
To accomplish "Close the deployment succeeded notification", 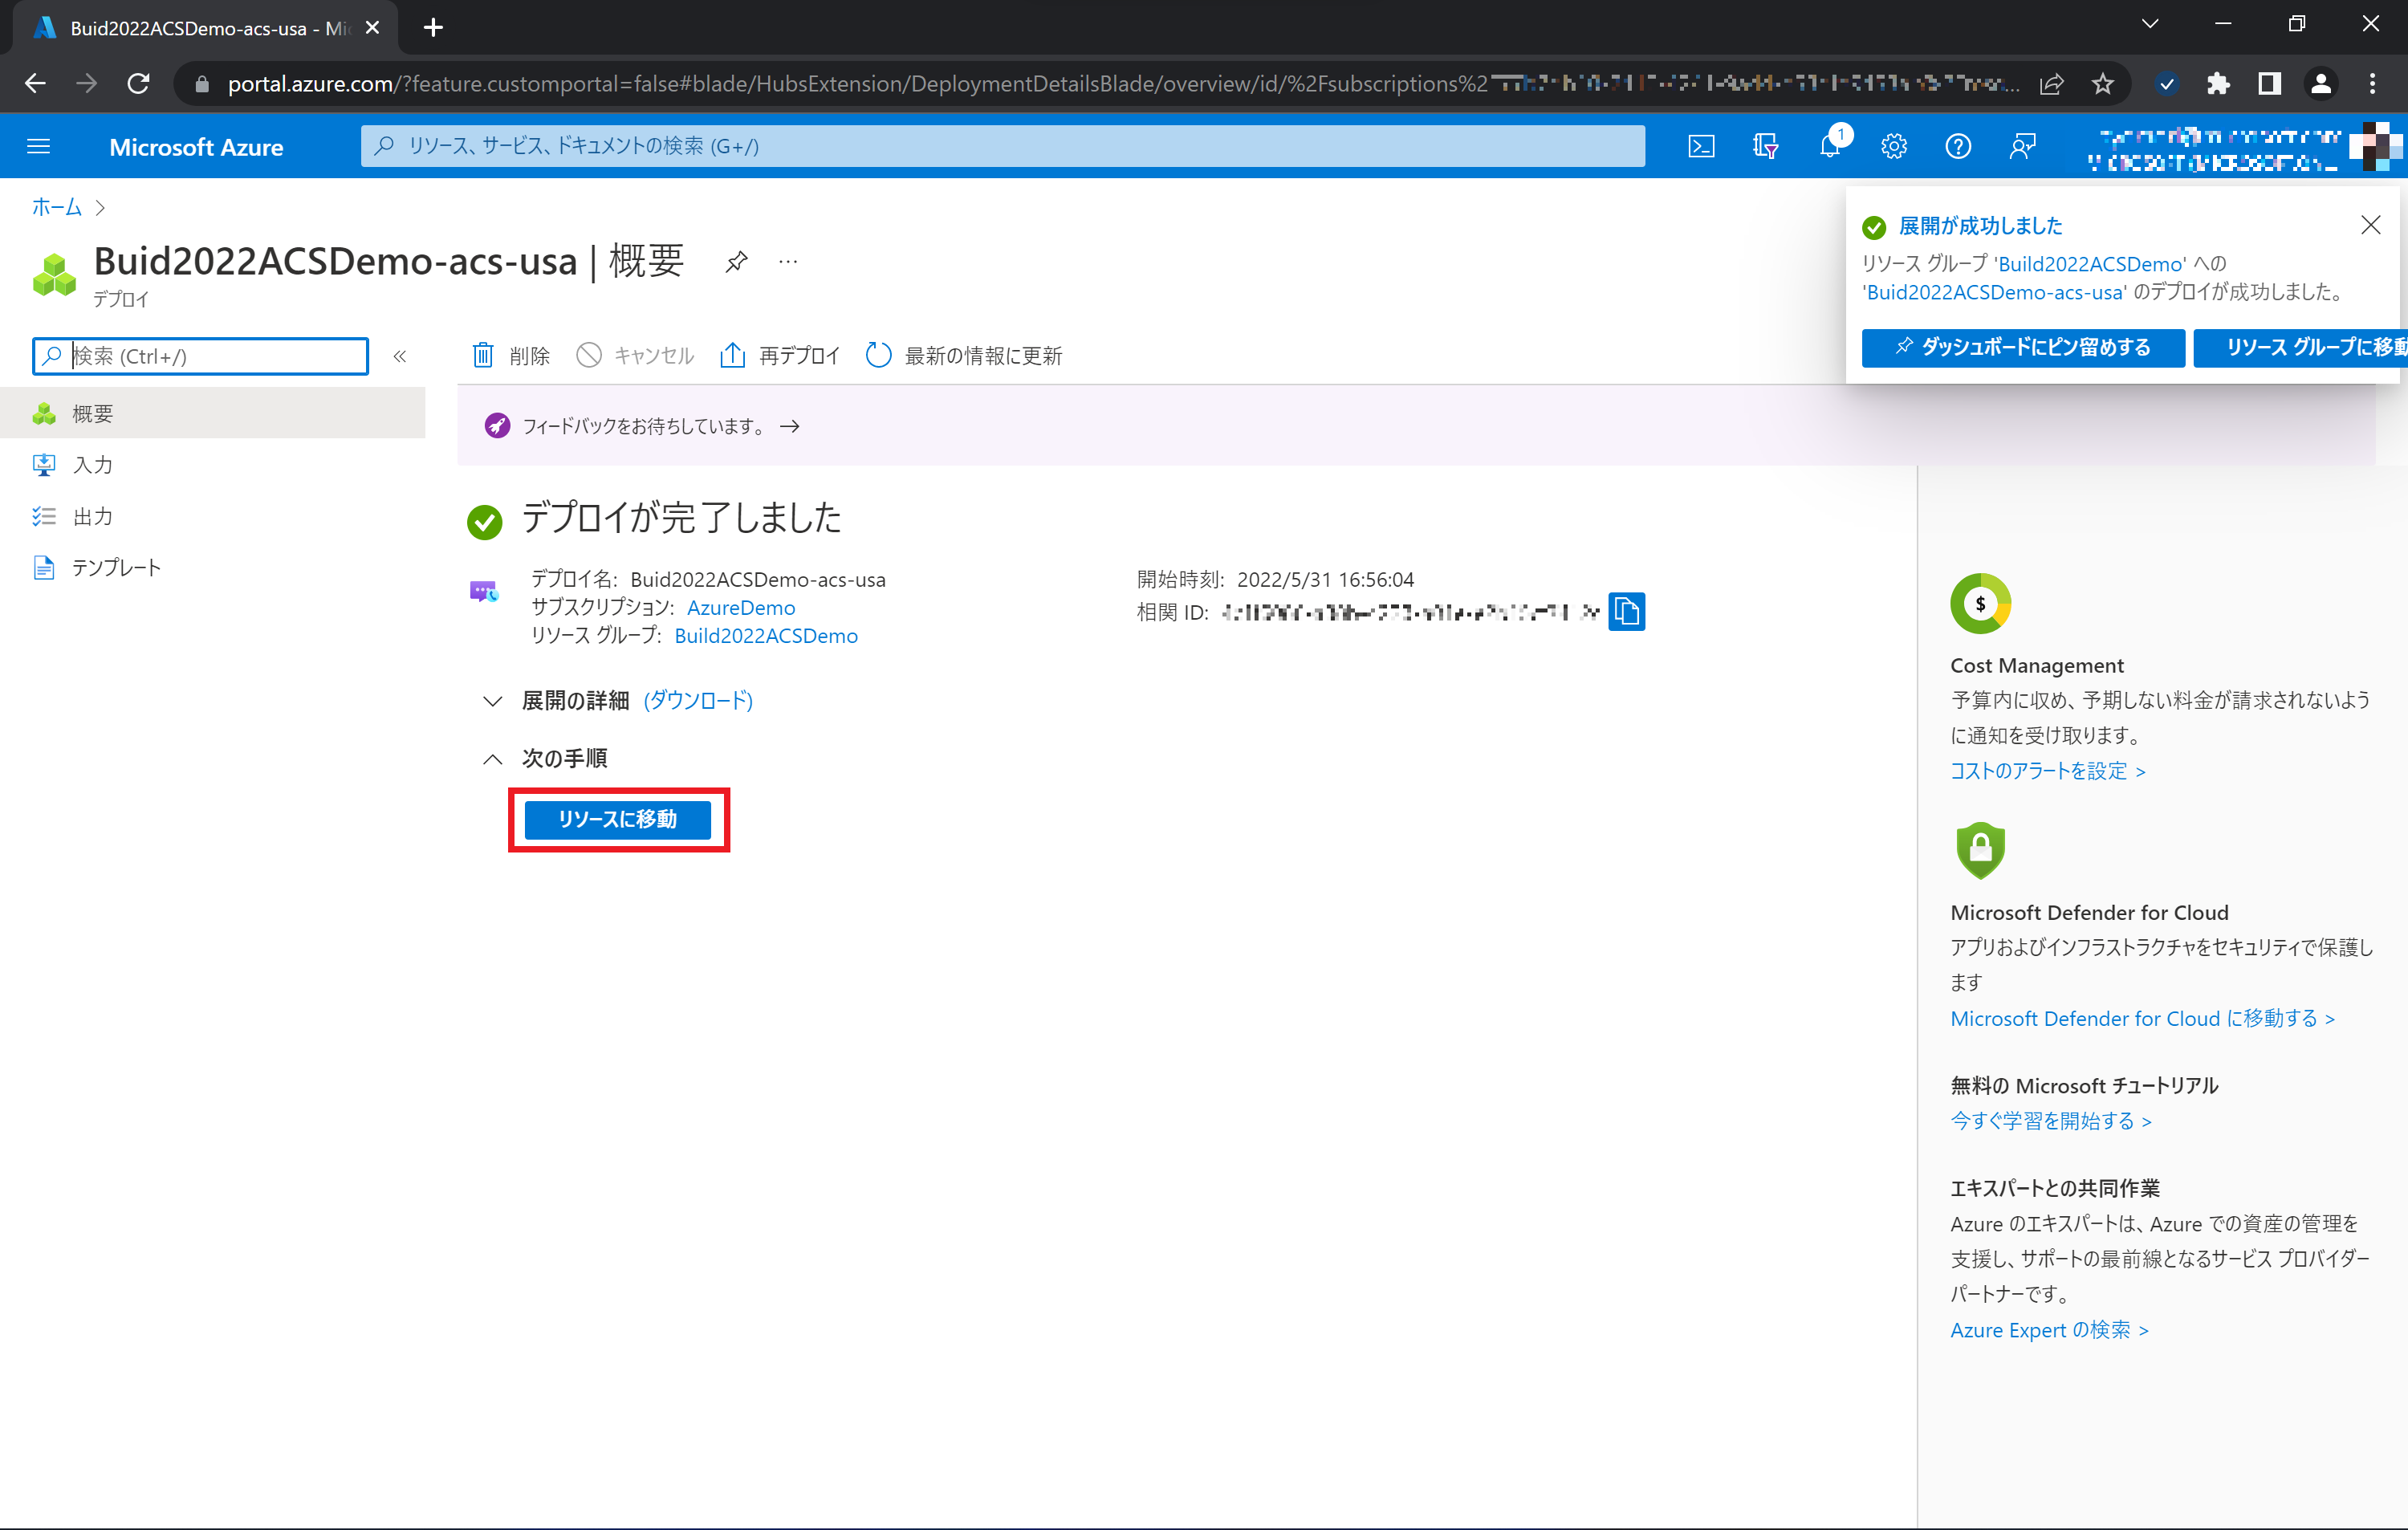I will (2370, 225).
